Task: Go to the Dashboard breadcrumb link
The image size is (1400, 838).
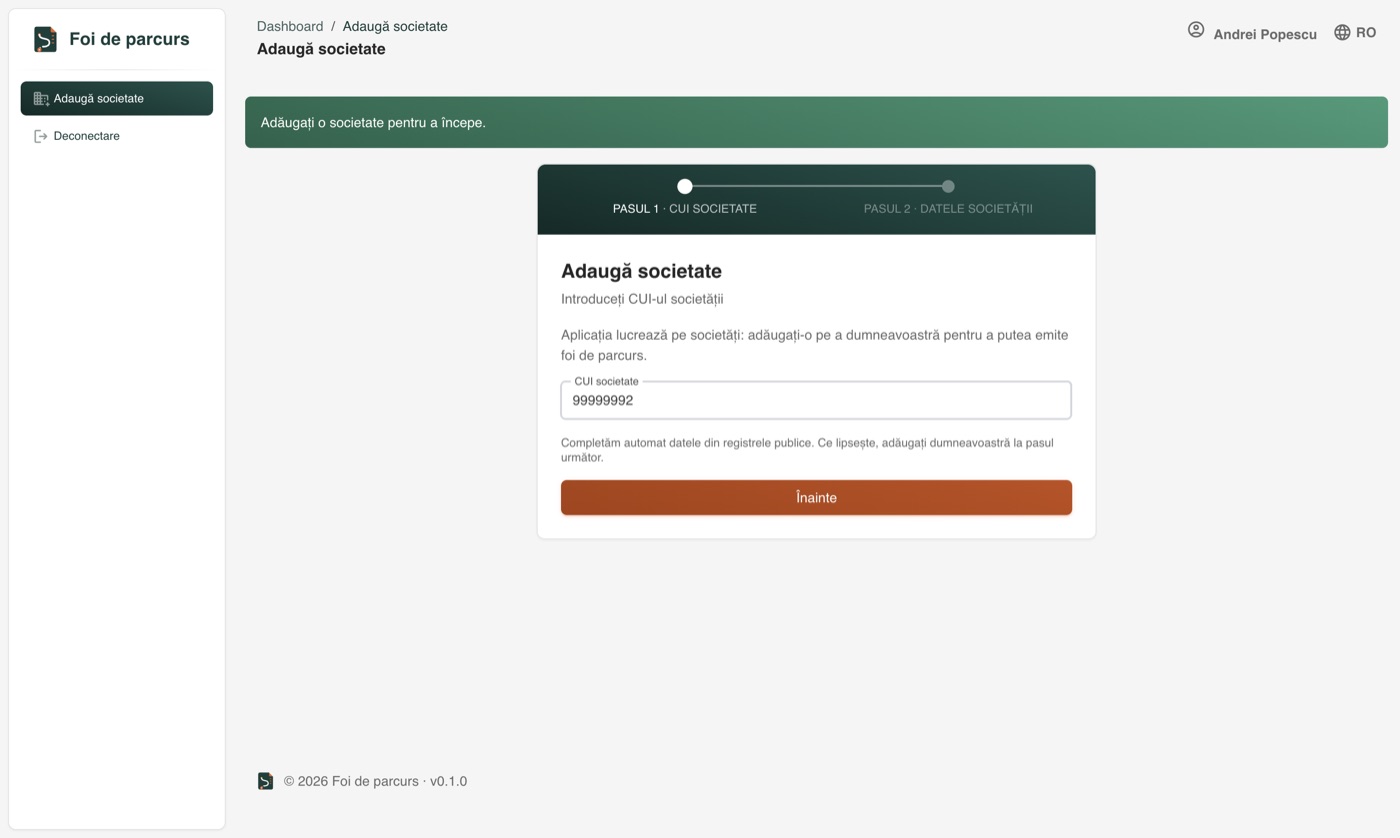Action: (x=290, y=27)
